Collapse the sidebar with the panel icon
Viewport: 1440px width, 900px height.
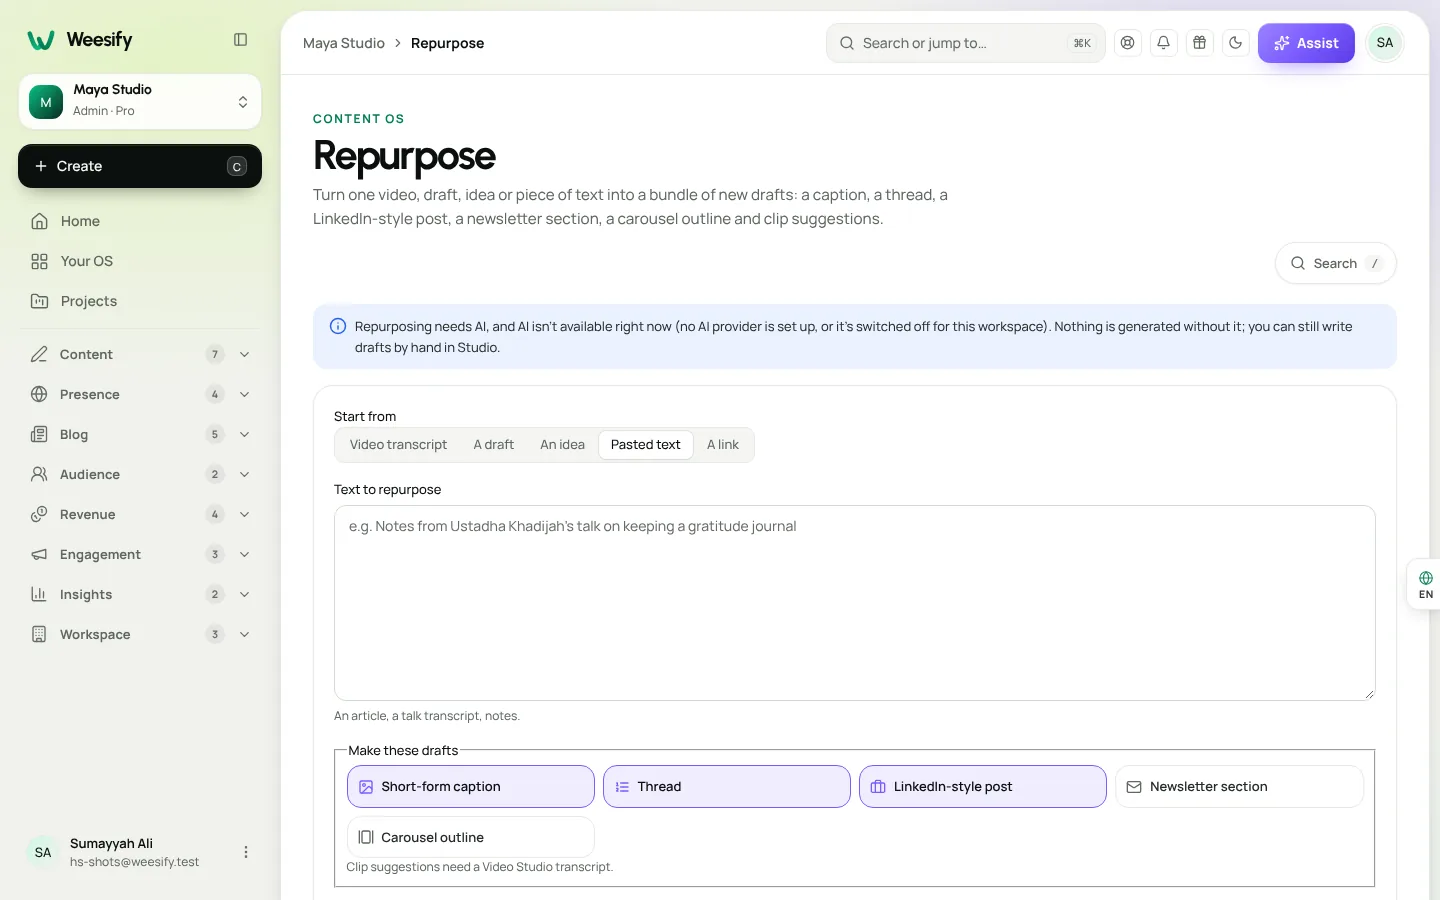pyautogui.click(x=240, y=40)
